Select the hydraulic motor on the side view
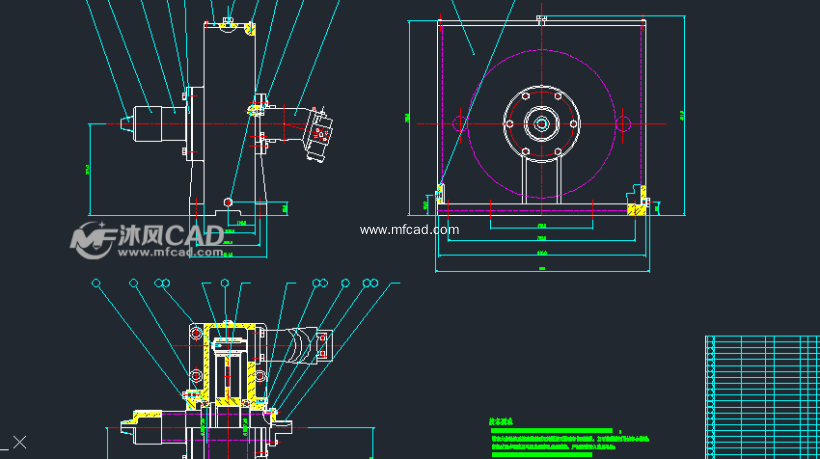This screenshot has width=820, height=459. 321,130
